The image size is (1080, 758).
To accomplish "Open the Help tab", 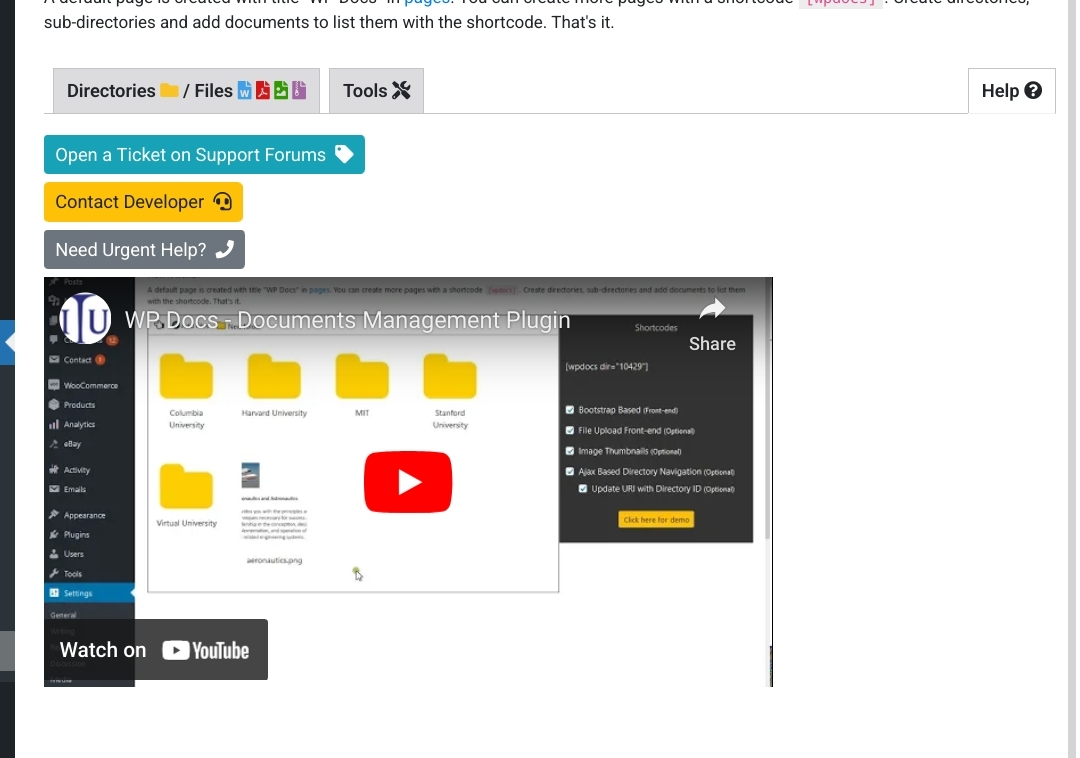I will (x=1011, y=91).
